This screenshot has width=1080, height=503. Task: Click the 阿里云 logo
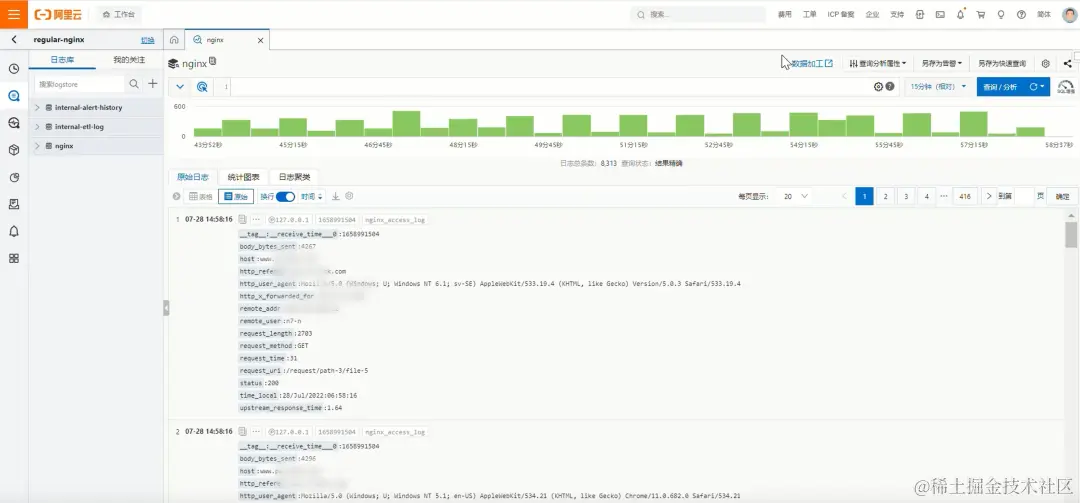click(x=58, y=14)
